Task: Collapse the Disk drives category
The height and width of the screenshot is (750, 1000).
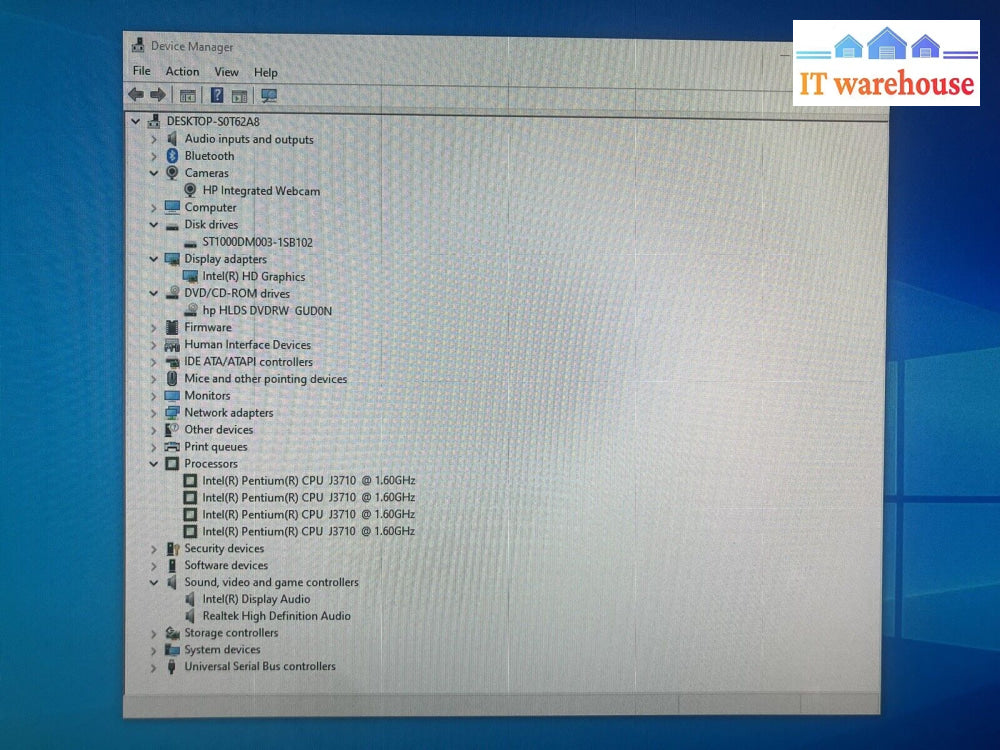Action: (154, 225)
